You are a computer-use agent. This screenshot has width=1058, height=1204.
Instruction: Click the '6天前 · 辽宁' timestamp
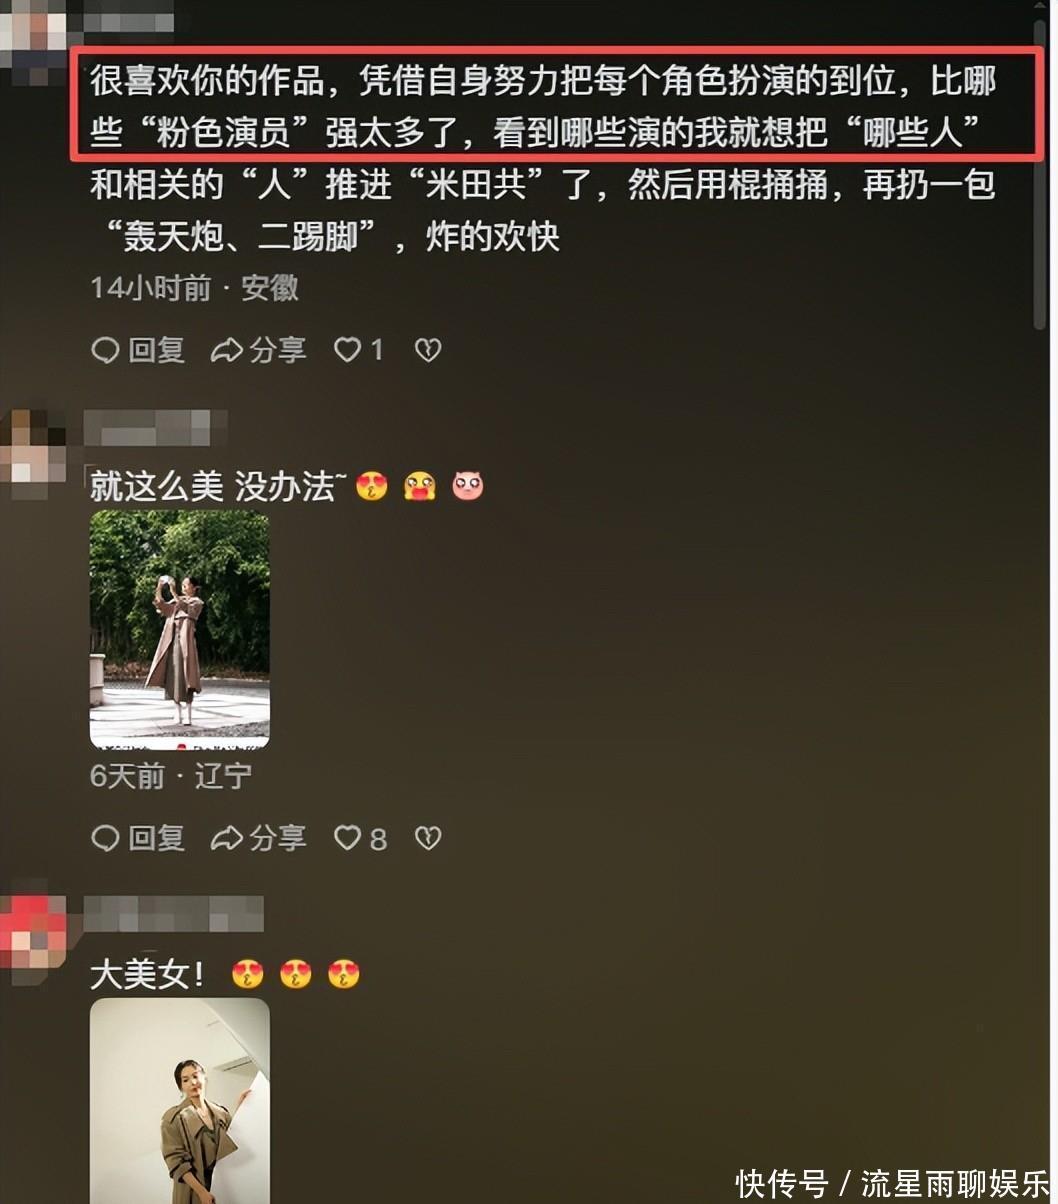171,776
